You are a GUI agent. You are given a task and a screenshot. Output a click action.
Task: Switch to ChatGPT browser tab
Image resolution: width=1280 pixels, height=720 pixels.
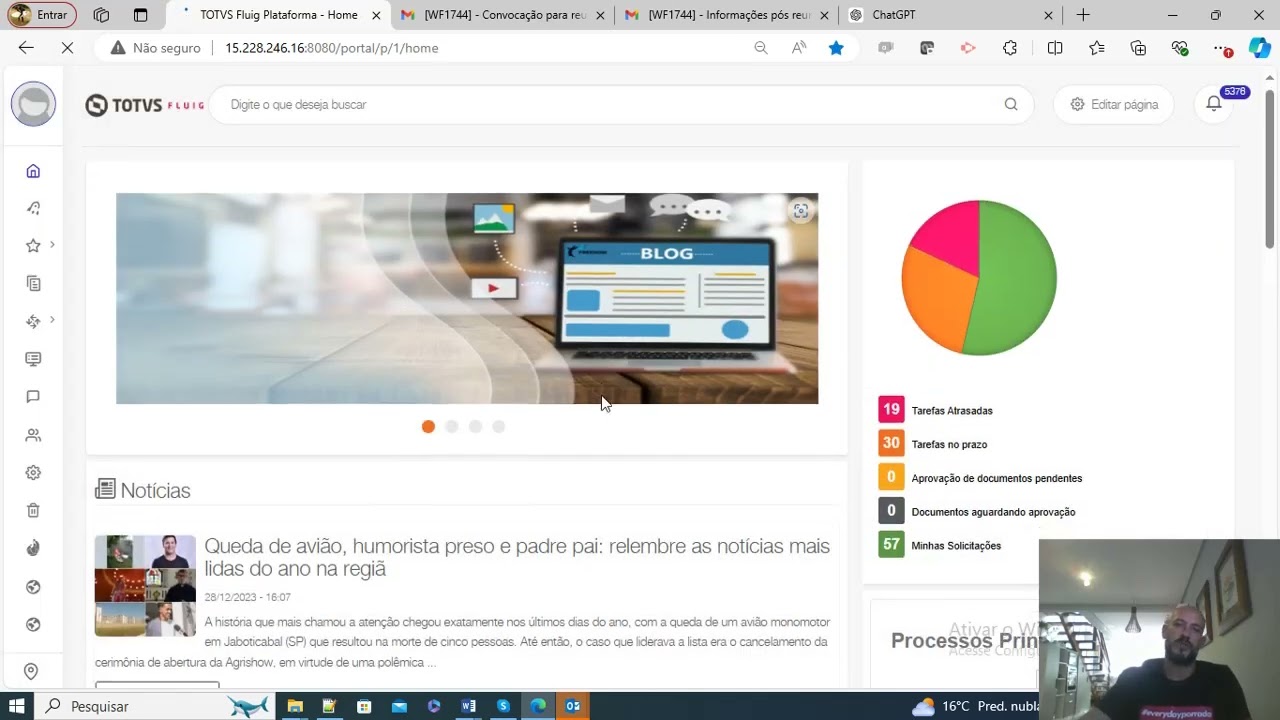click(950, 15)
